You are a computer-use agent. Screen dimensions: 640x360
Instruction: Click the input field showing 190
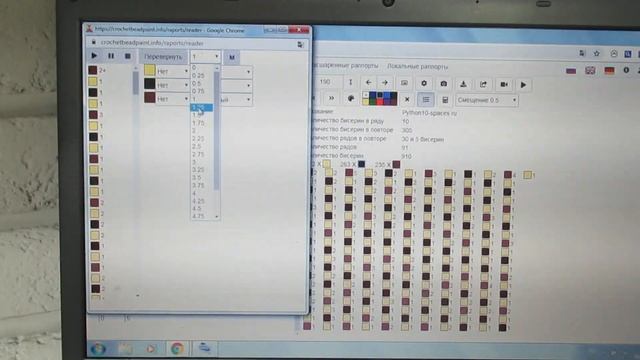point(327,82)
